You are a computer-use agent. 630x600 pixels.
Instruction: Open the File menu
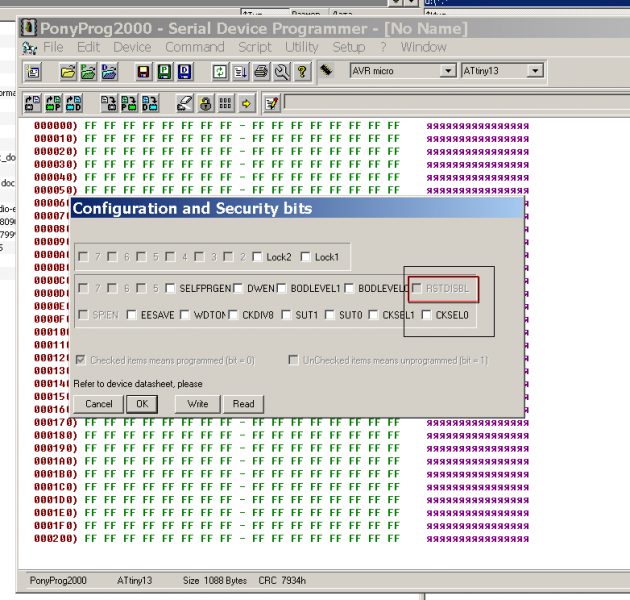tap(53, 47)
